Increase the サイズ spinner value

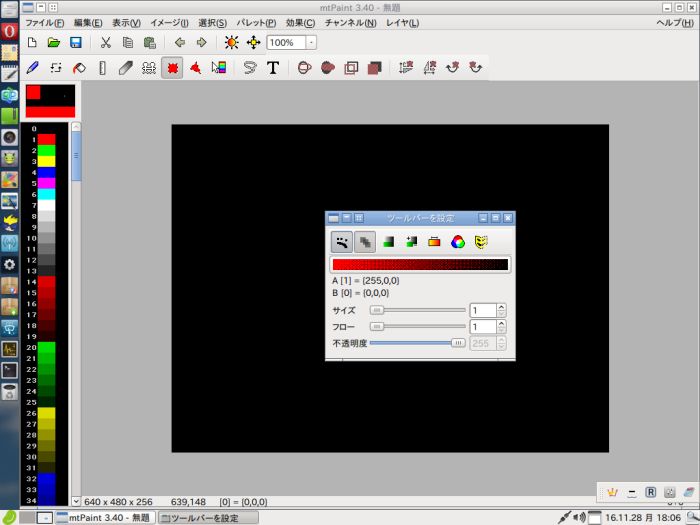pos(501,306)
